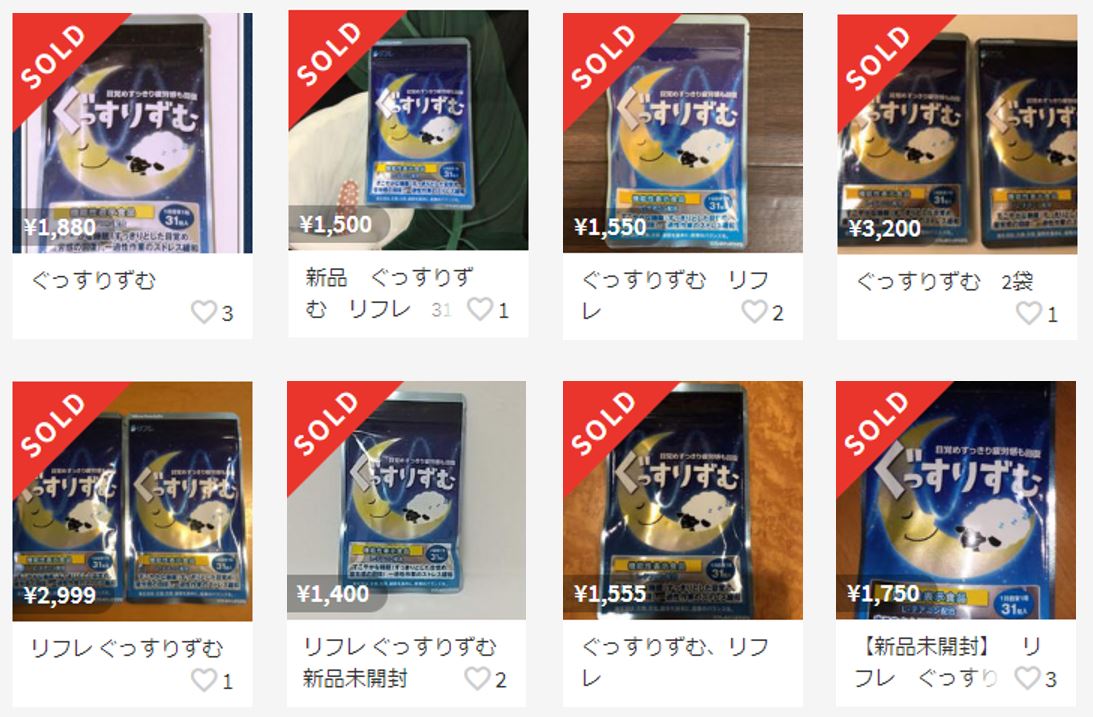Open the ¥1,750 close-up product photo
Viewport: 1093px width, 717px height.
[956, 500]
